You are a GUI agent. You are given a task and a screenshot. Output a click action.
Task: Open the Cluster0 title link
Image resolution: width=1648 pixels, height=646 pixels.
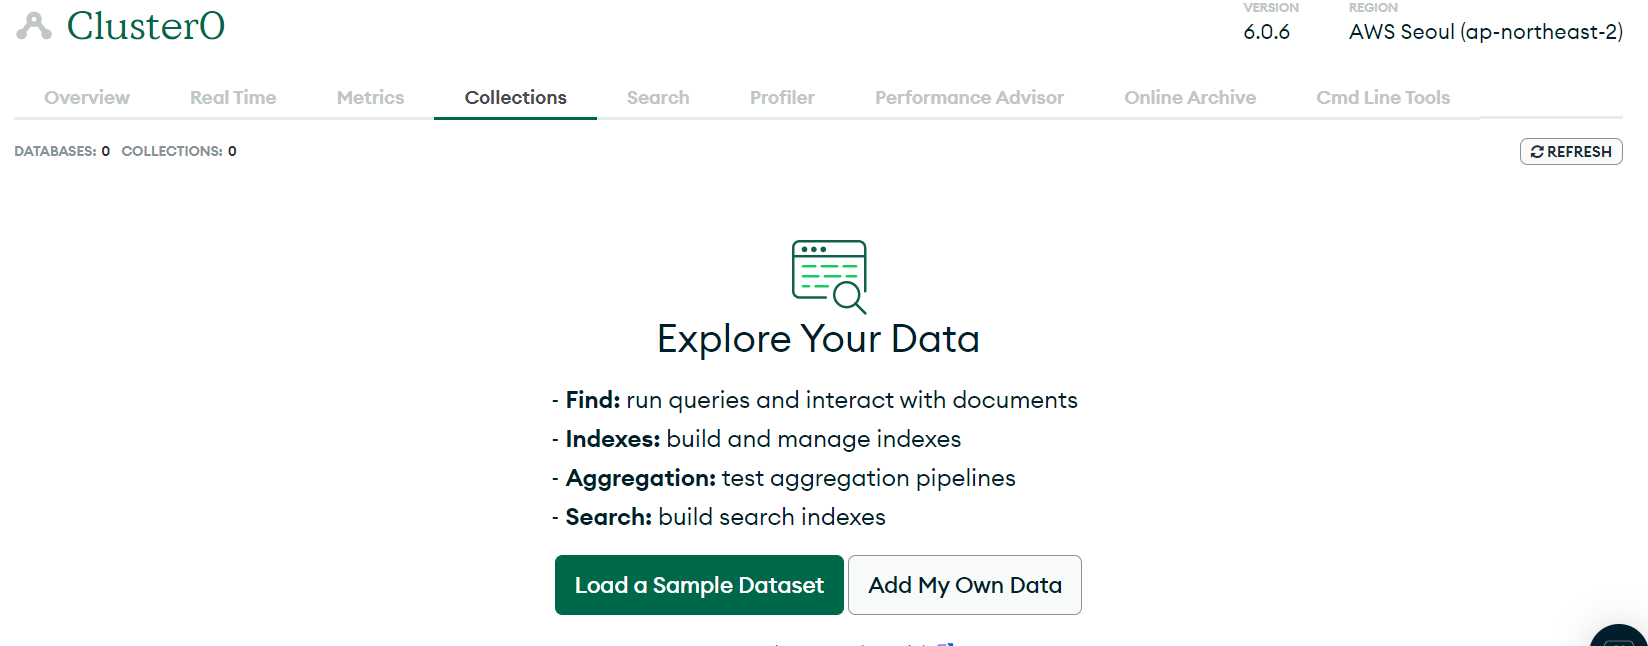(146, 26)
